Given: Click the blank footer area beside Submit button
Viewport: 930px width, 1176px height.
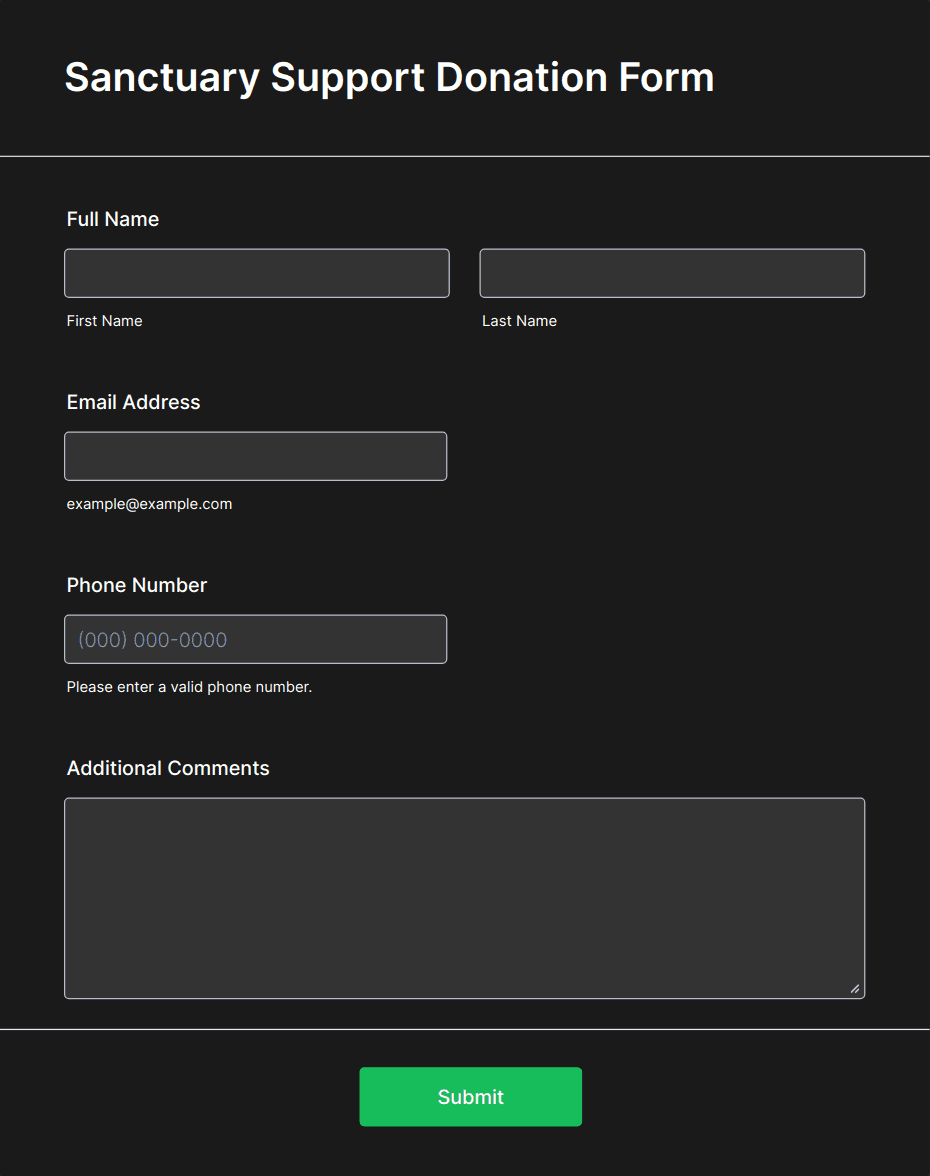Looking at the screenshot, I should point(750,1096).
